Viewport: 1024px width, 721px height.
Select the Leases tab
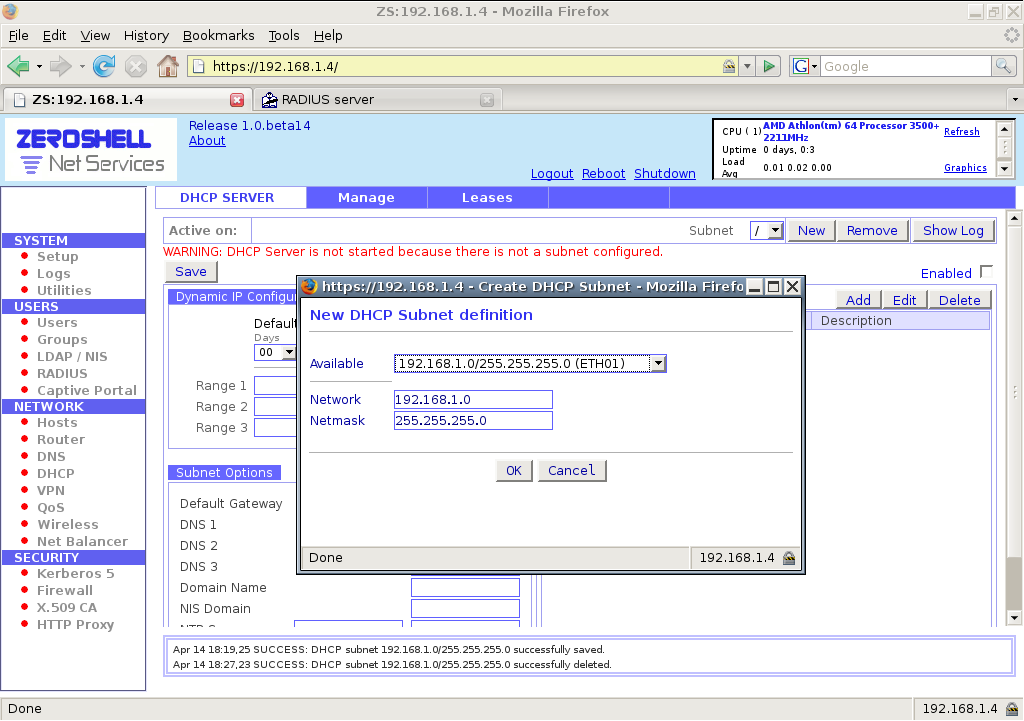pyautogui.click(x=487, y=198)
